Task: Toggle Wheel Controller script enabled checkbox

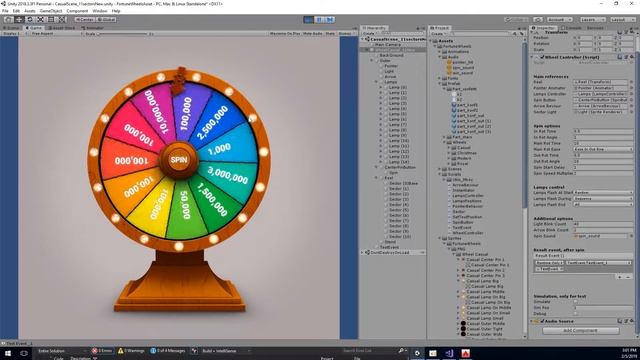Action: (x=542, y=58)
